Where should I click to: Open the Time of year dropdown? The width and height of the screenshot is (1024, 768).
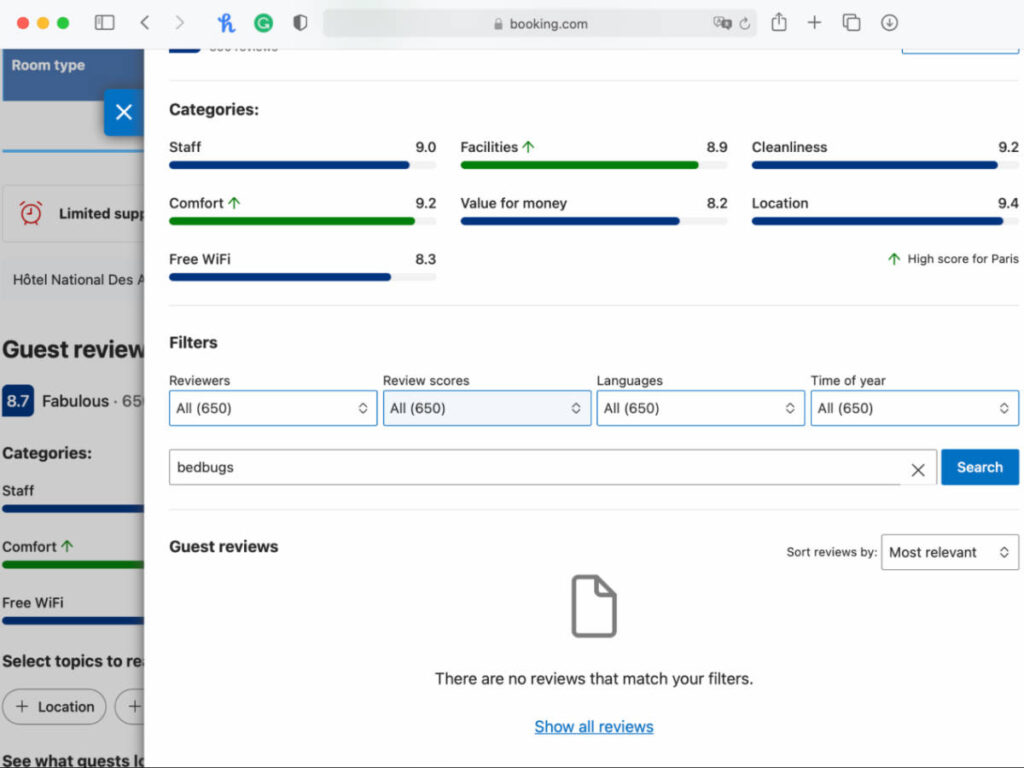pos(914,408)
